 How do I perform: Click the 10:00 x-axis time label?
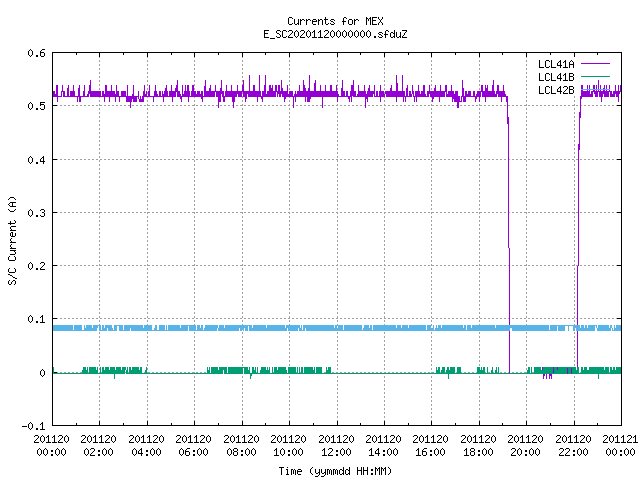pyautogui.click(x=288, y=452)
